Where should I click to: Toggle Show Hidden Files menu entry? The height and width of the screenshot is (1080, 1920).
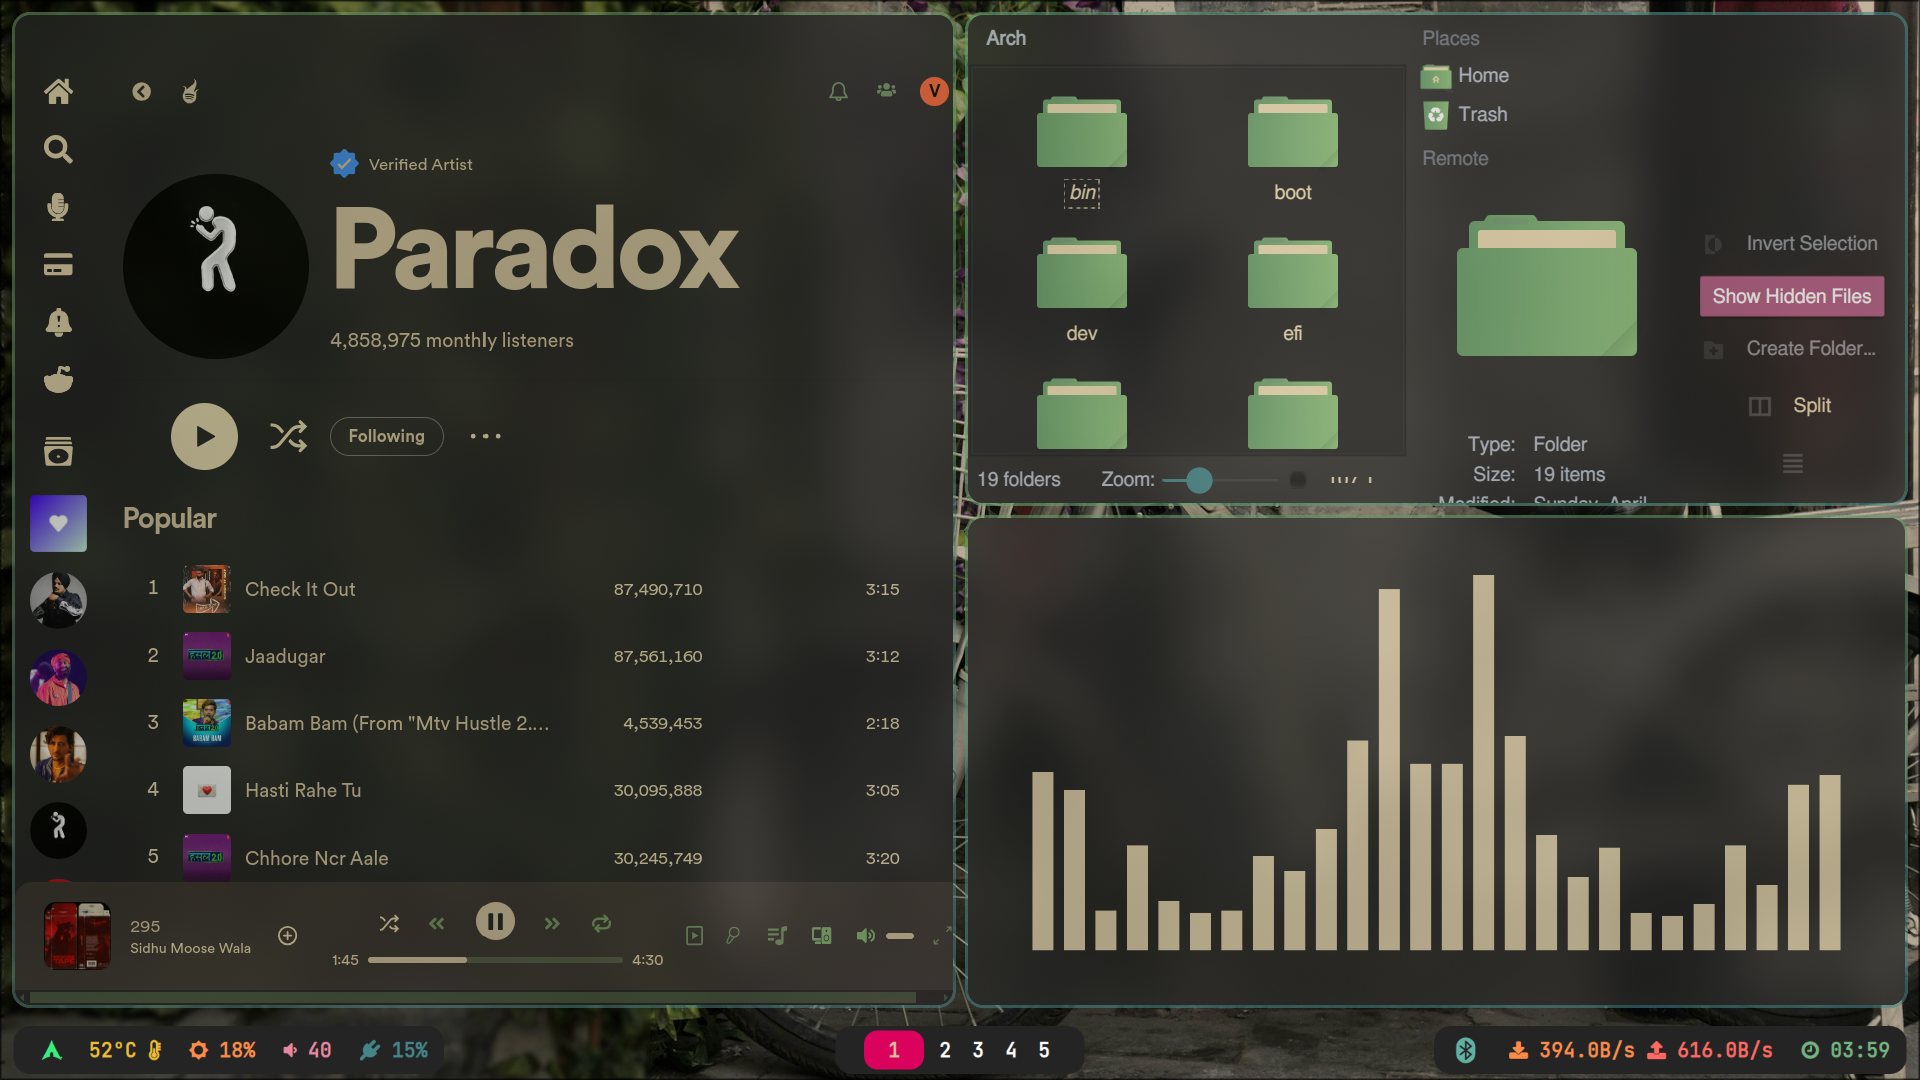1792,296
